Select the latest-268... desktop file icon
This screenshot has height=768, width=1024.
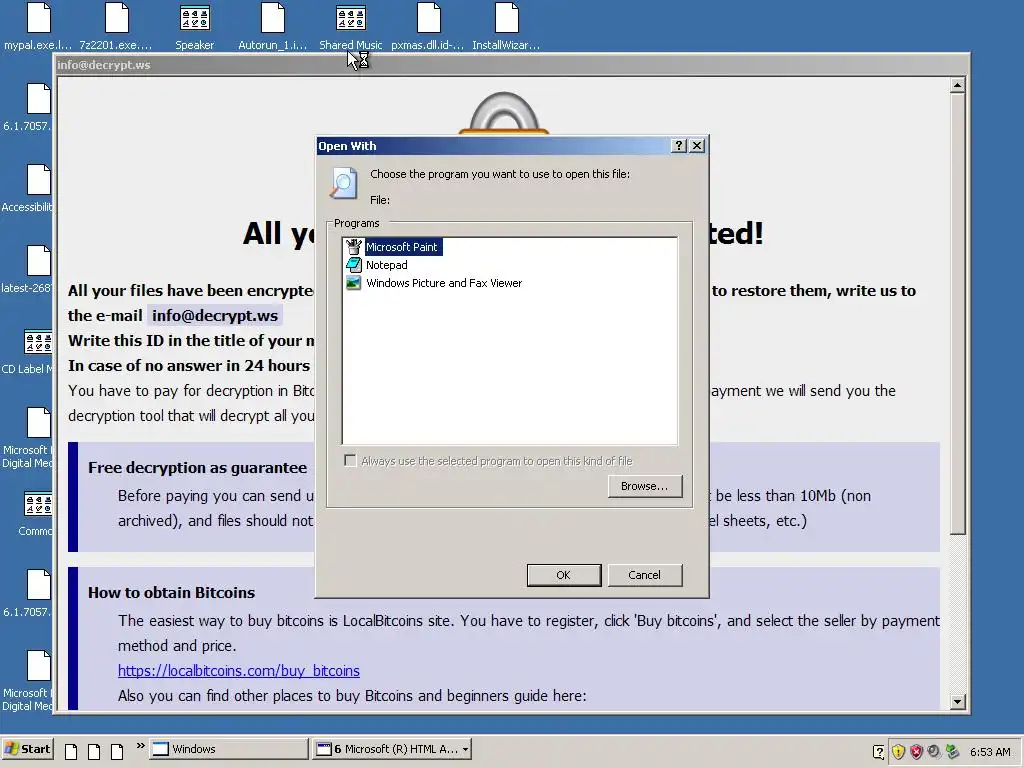pyautogui.click(x=27, y=270)
